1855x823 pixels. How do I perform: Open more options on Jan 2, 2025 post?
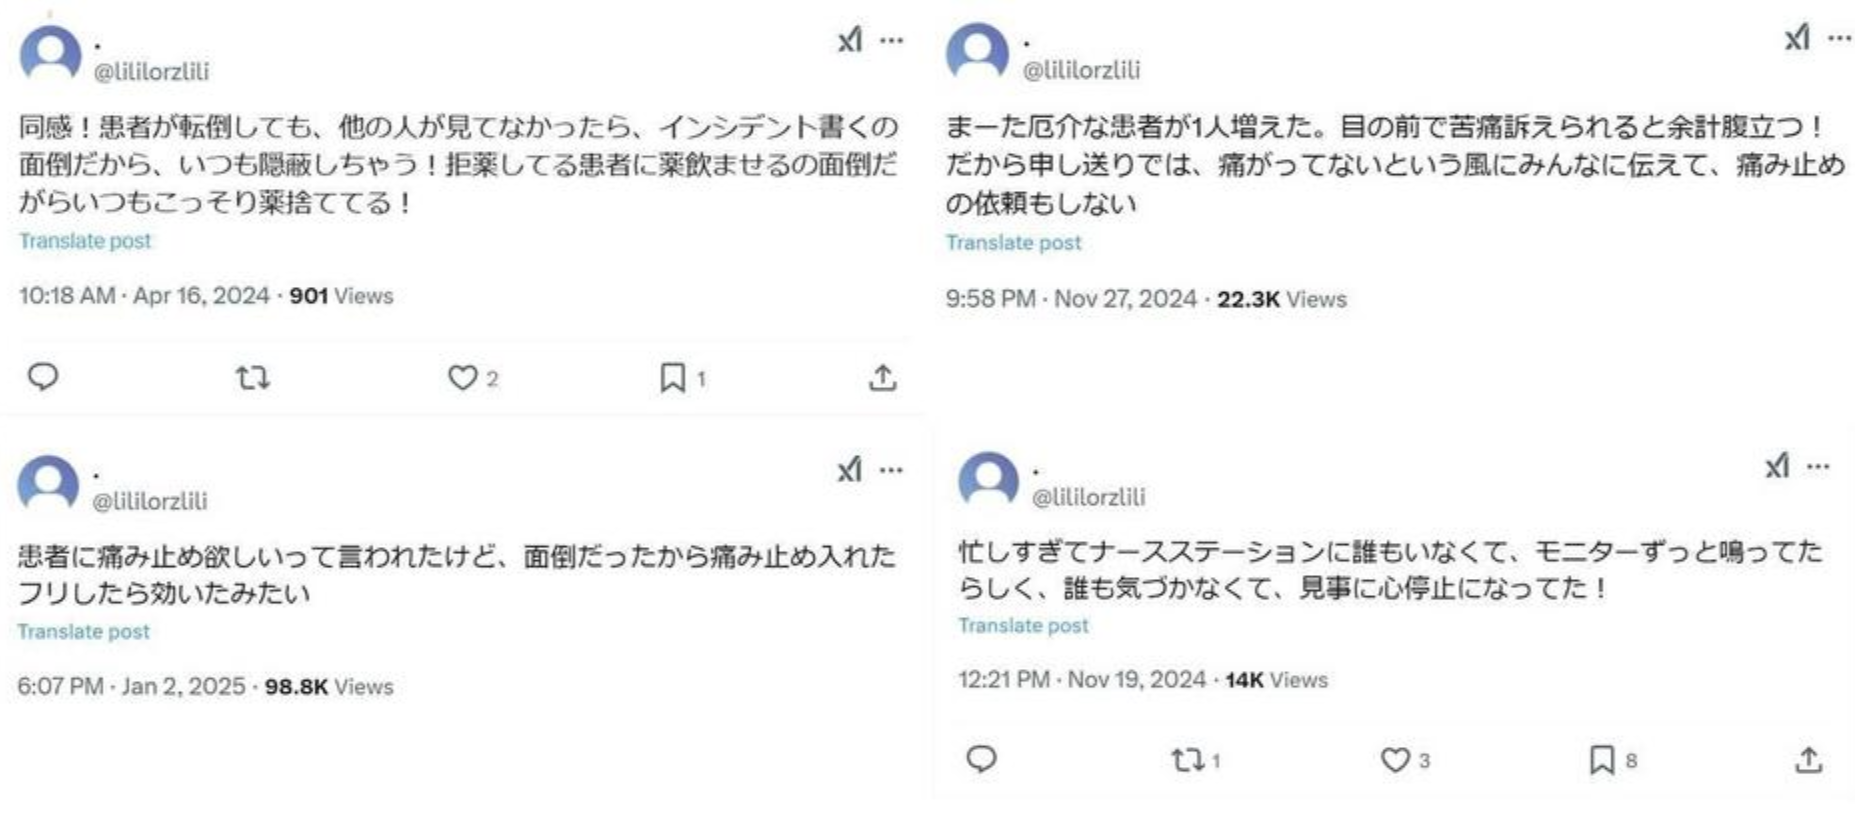coord(891,469)
